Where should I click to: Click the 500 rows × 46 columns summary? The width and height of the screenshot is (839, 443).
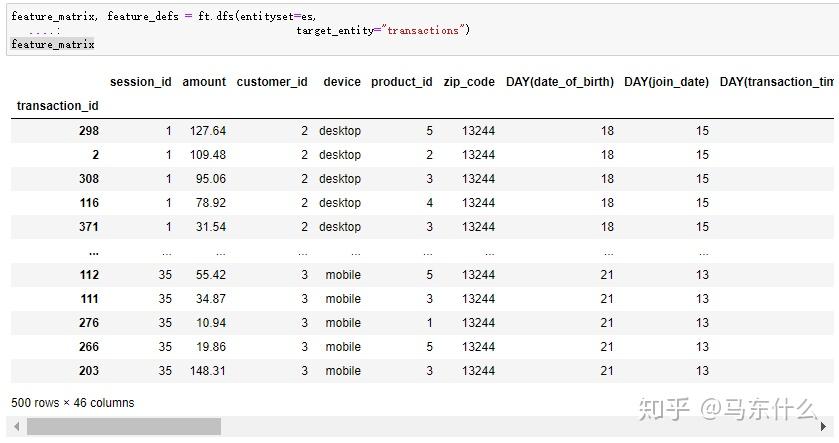tap(73, 403)
